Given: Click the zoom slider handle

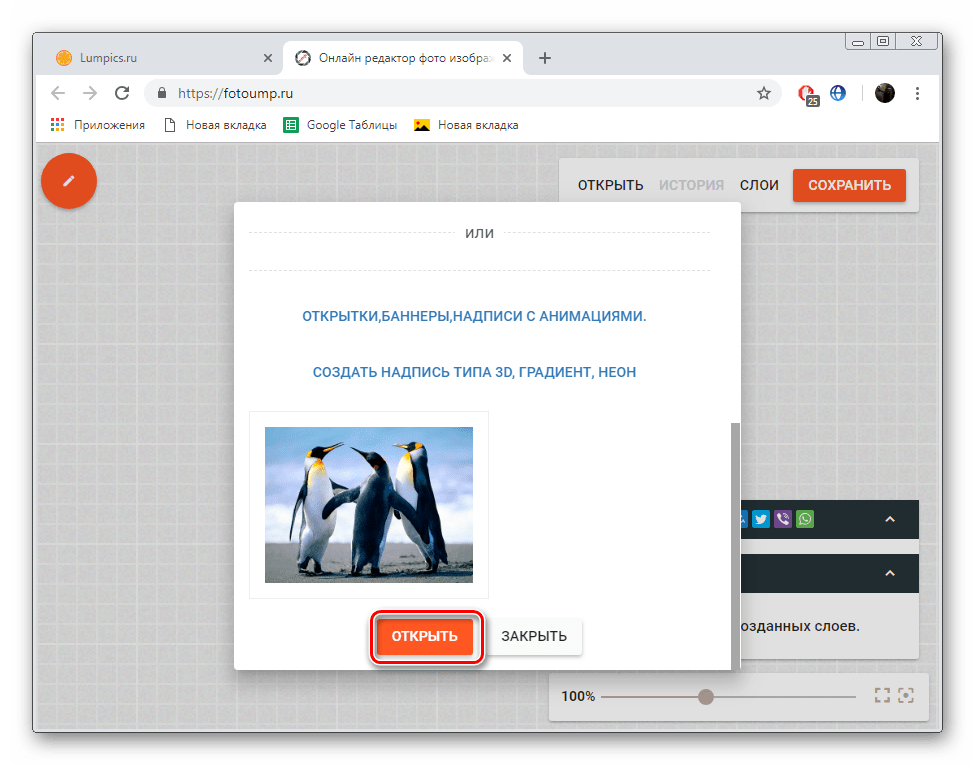Looking at the screenshot, I should pos(706,696).
